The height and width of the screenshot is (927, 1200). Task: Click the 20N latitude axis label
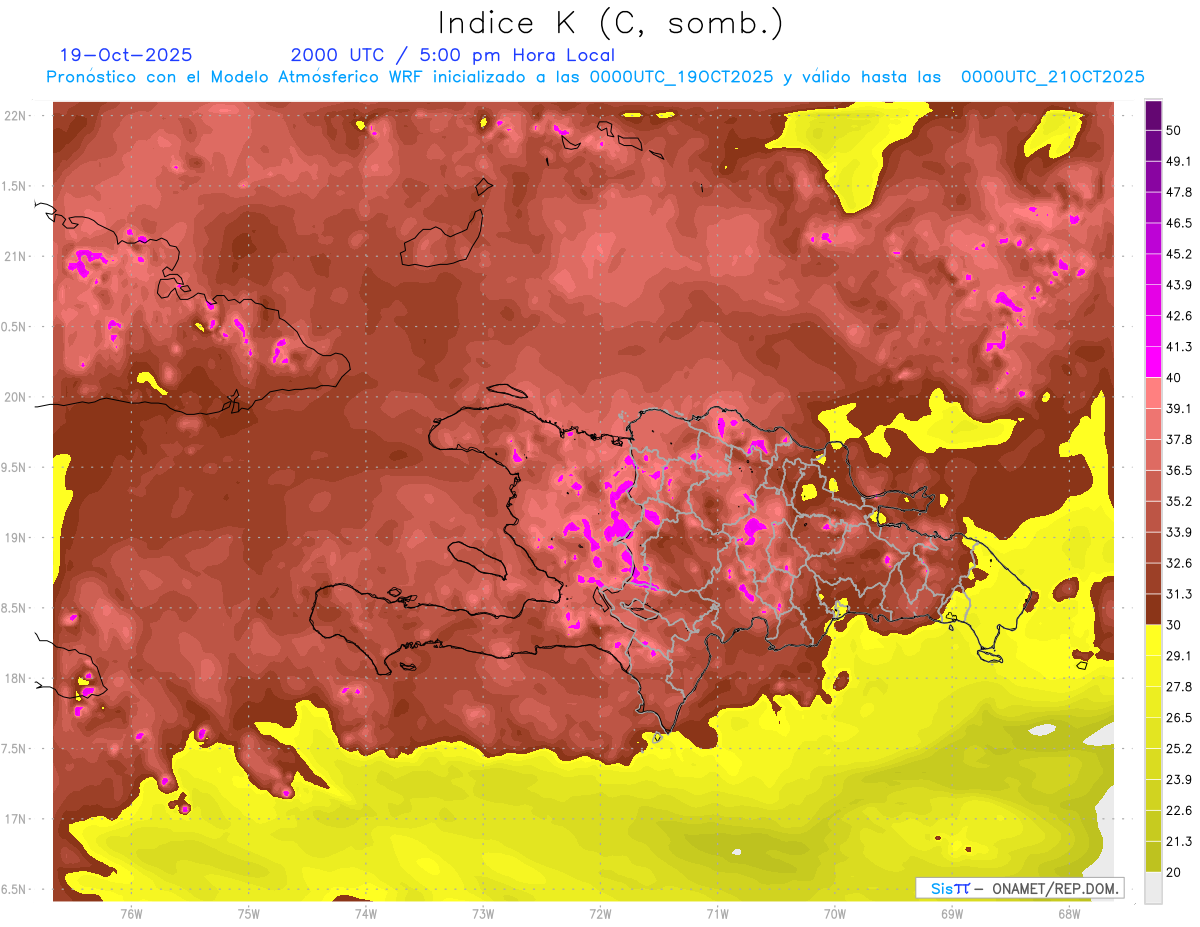coord(17,397)
